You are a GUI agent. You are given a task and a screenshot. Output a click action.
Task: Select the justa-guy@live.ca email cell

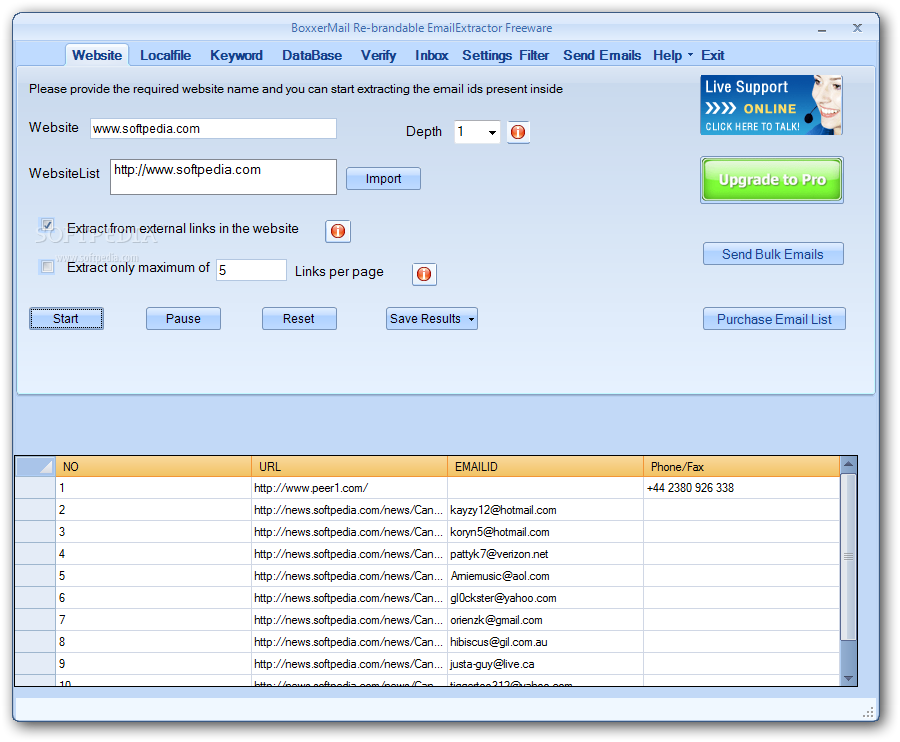click(545, 664)
